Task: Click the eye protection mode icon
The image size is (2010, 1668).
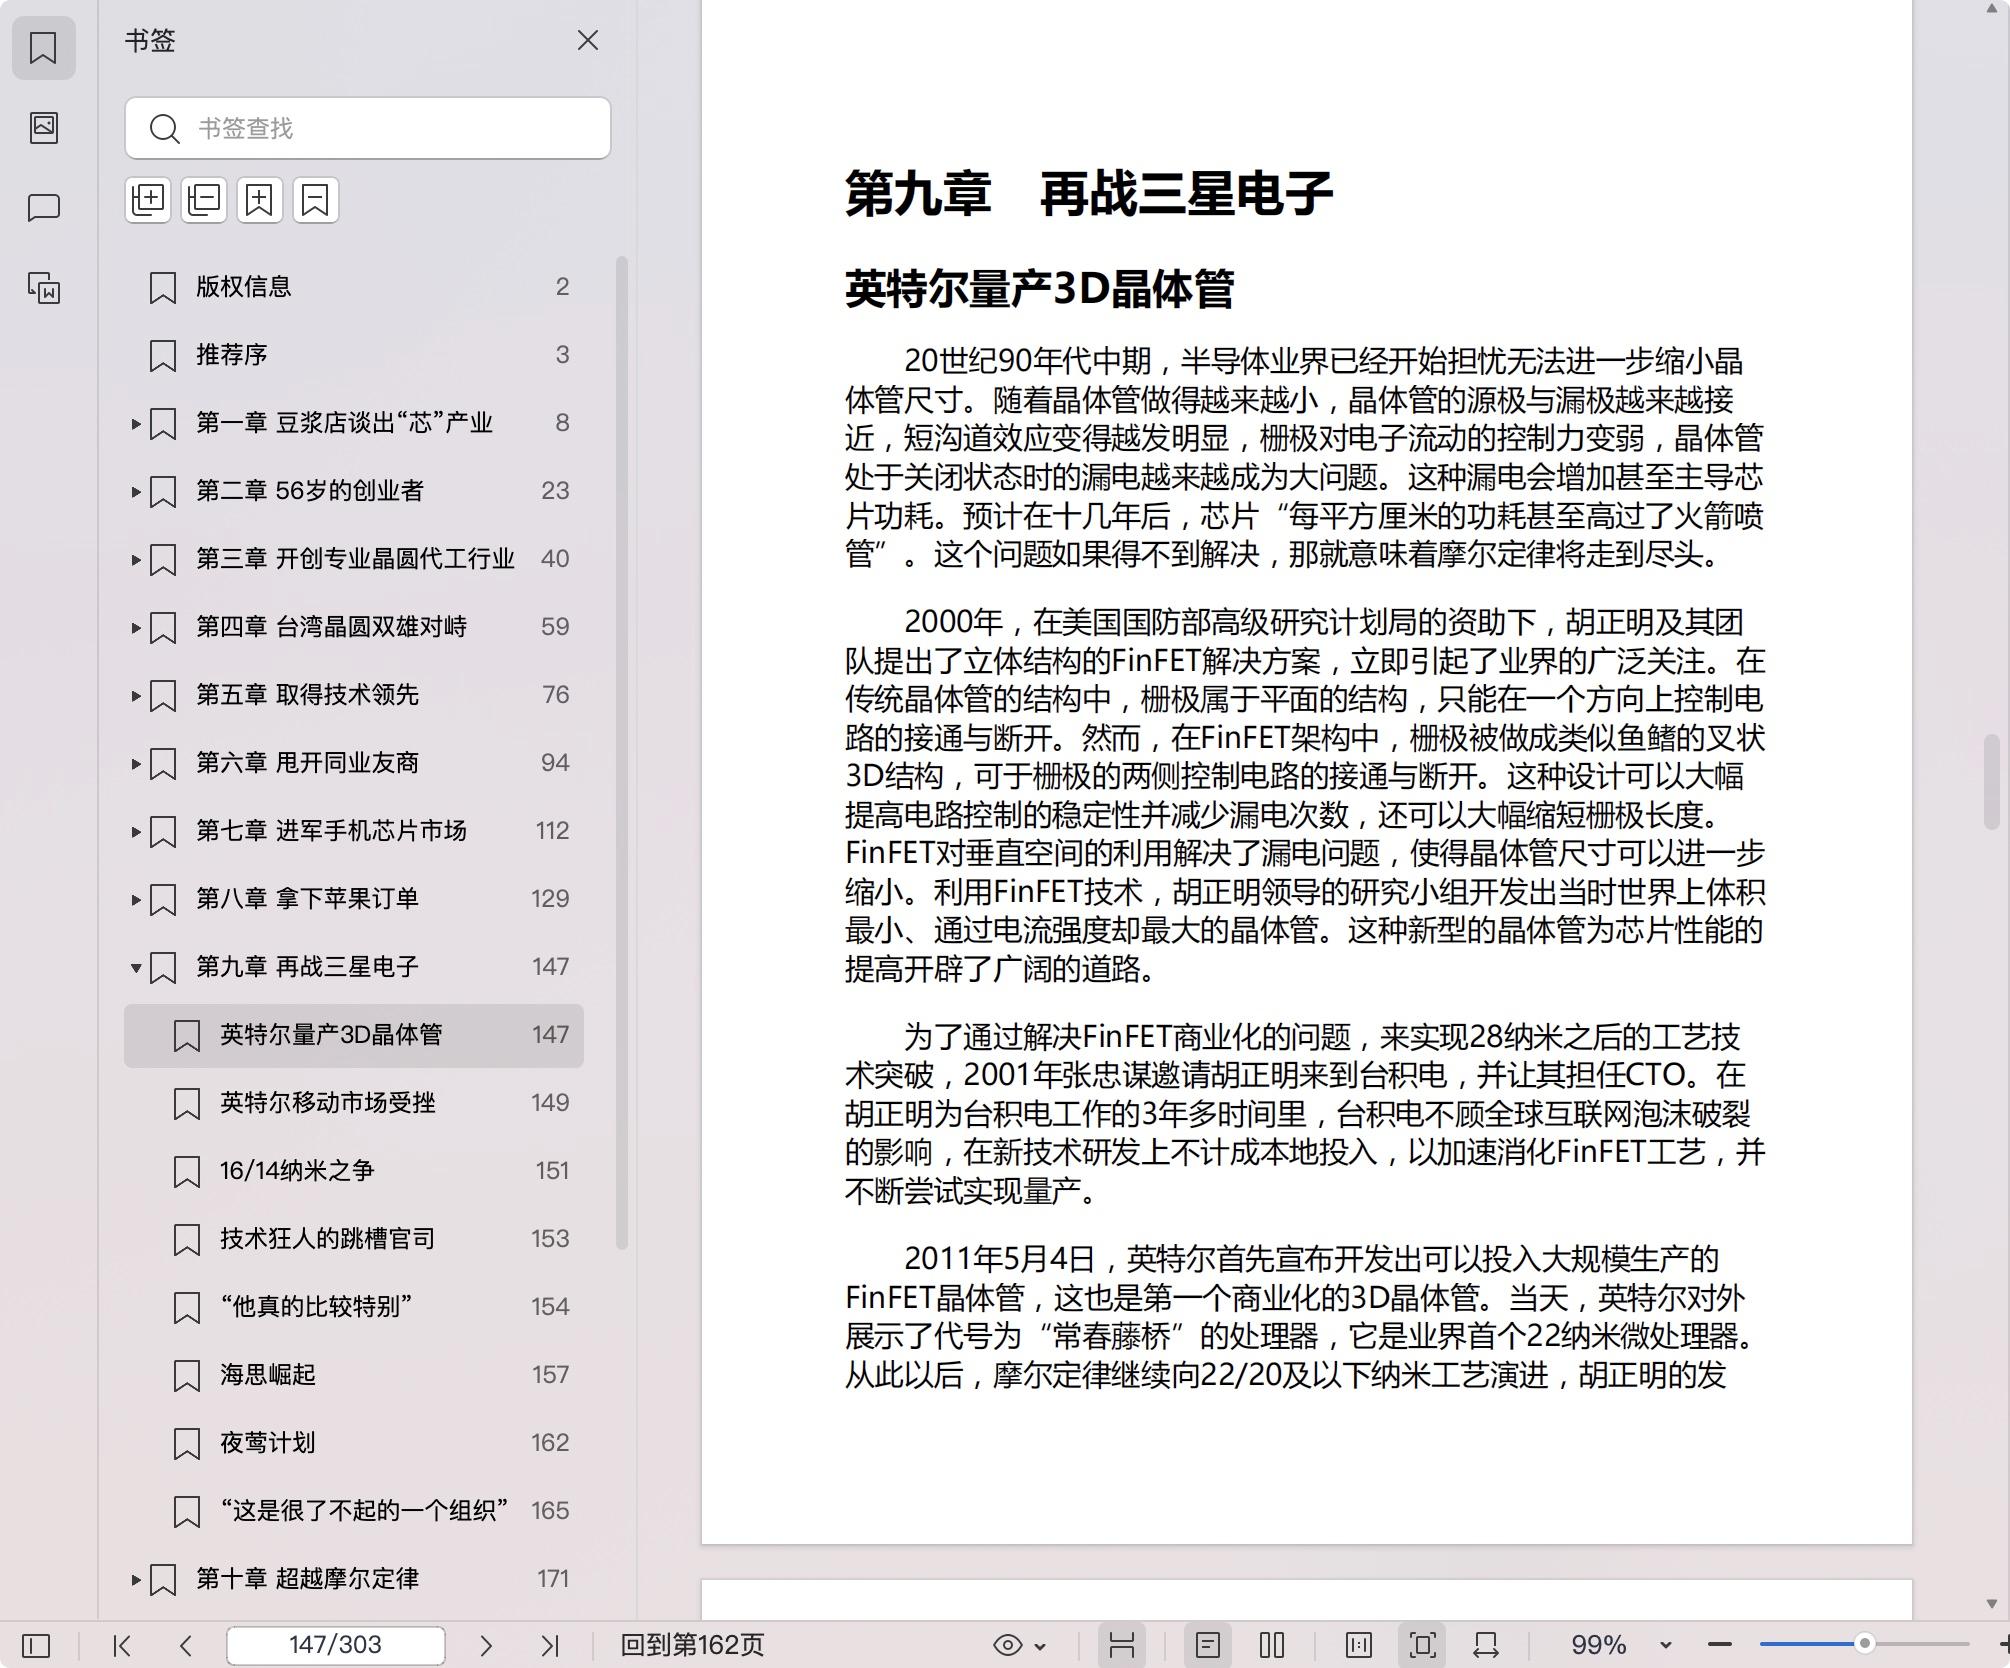Action: coord(1008,1645)
